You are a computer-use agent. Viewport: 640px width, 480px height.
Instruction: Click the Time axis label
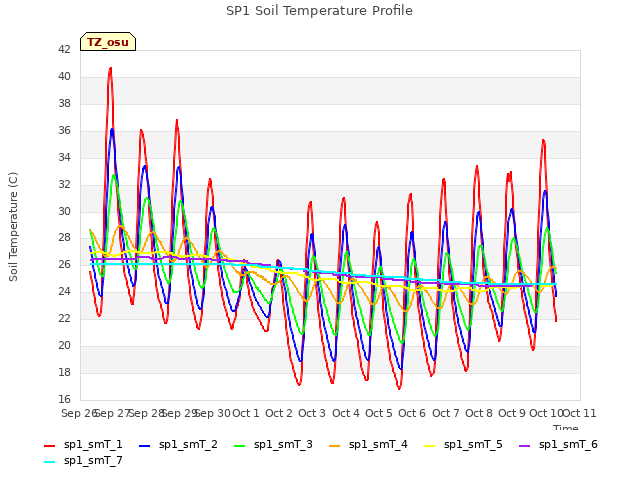tap(566, 427)
